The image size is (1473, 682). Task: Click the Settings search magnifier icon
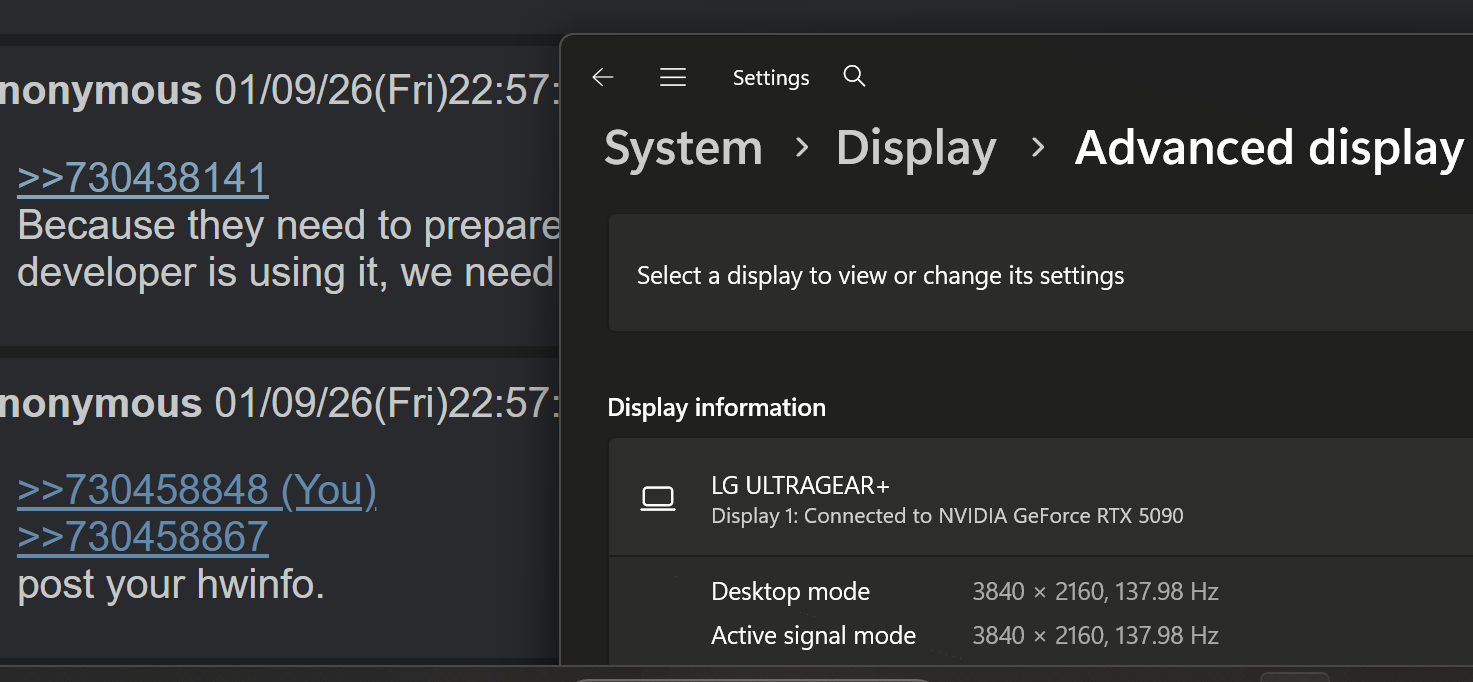click(x=854, y=76)
